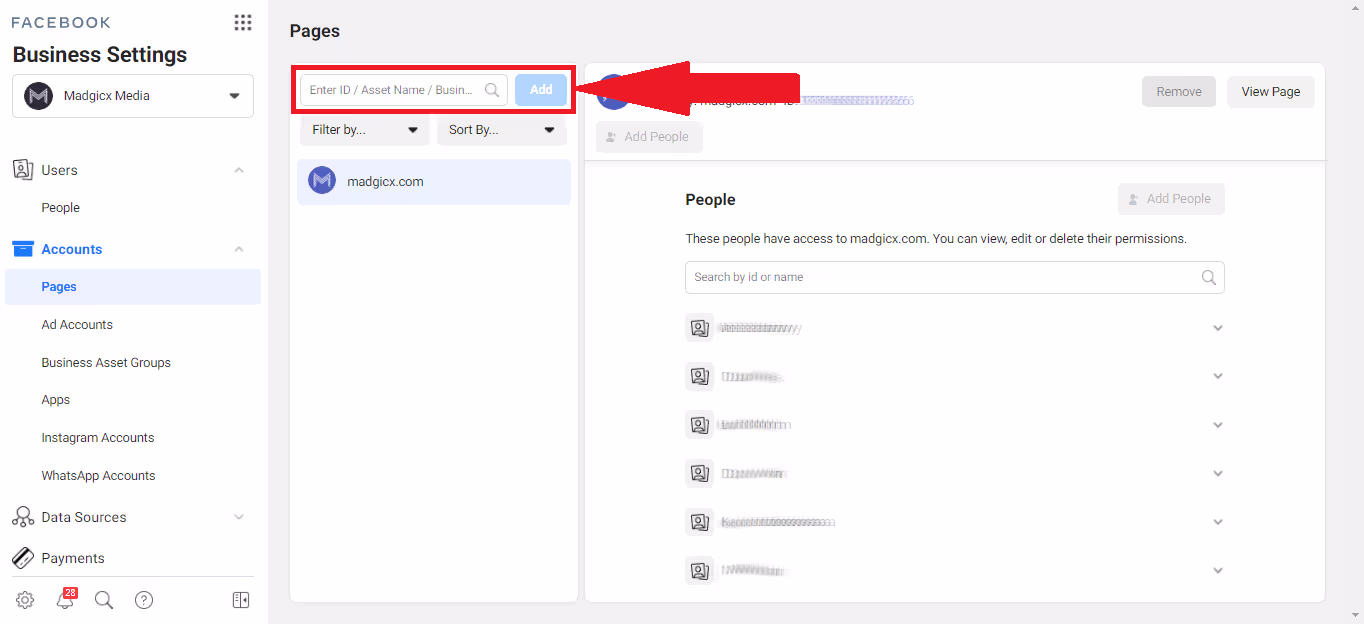Click magnifier icon in the people search field
Viewport: 1364px width, 624px height.
coord(1208,277)
